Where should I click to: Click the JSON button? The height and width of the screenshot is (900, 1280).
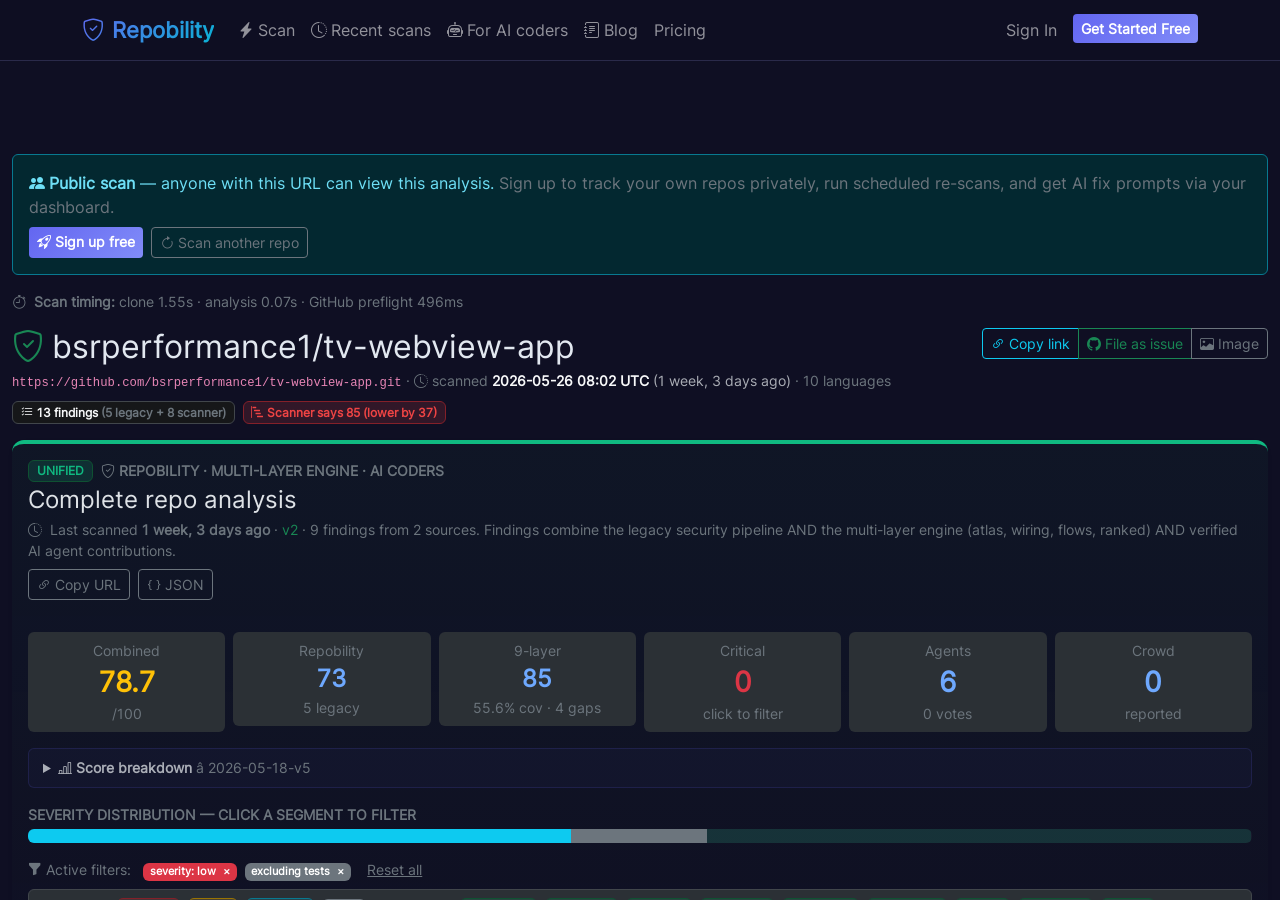[175, 584]
